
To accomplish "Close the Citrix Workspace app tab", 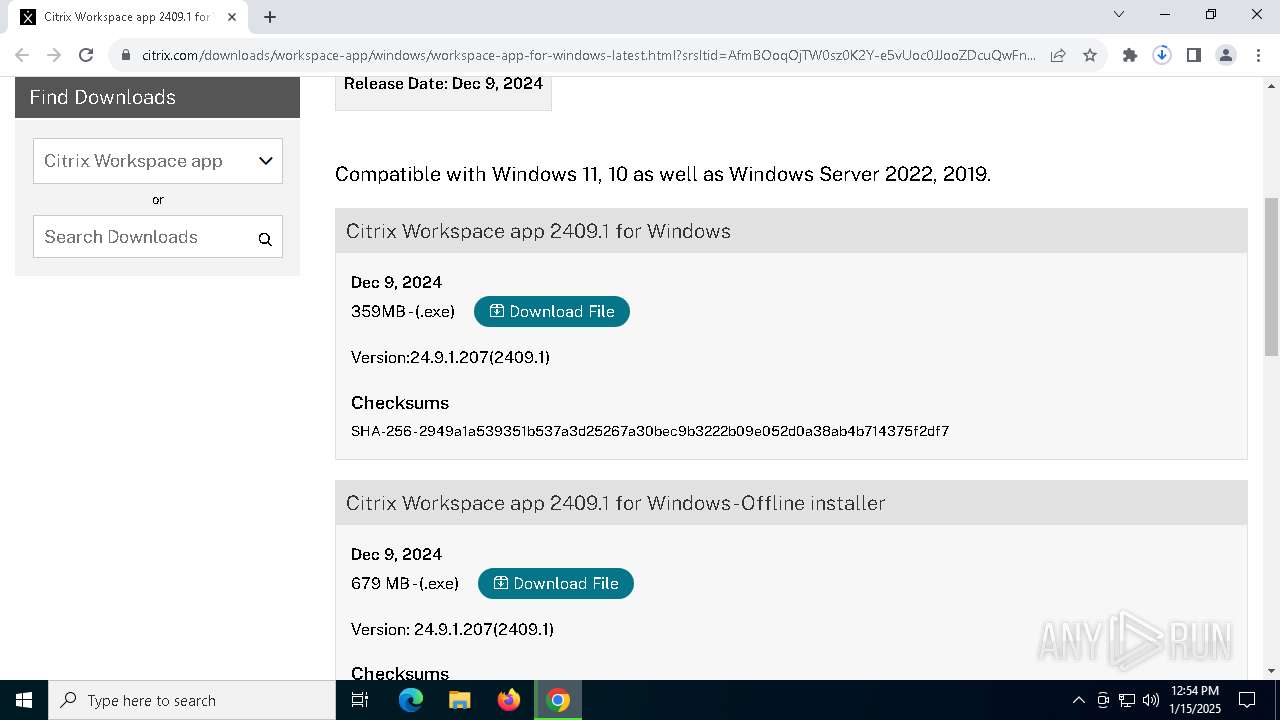I will 232,17.
